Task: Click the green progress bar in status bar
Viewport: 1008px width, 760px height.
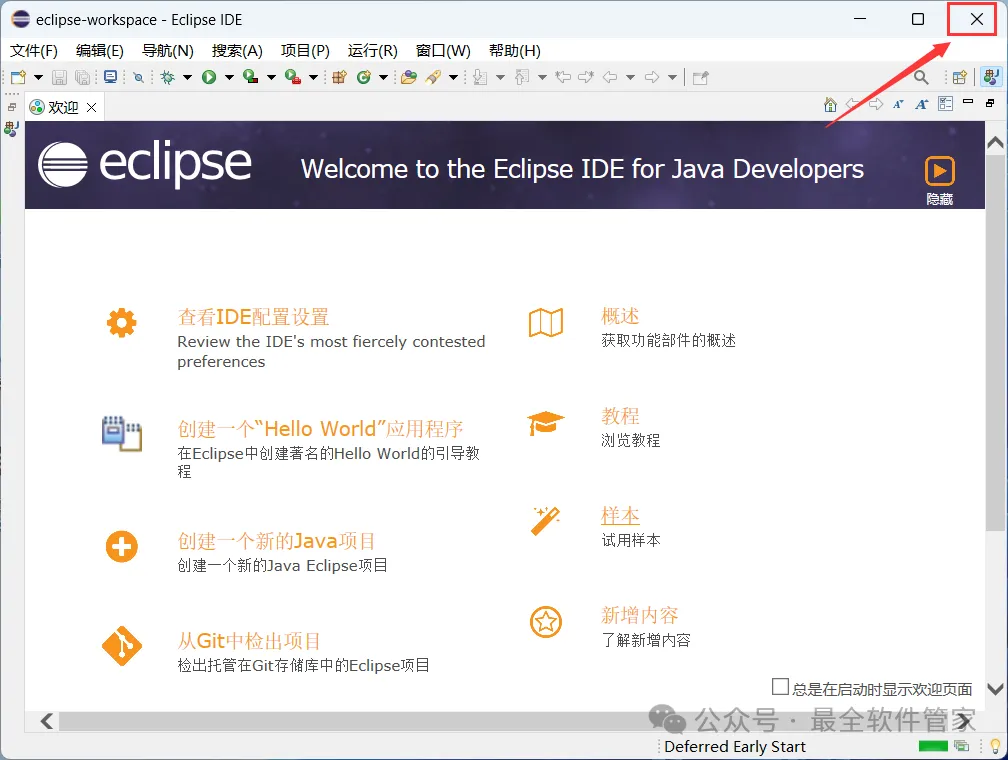Action: [x=933, y=746]
